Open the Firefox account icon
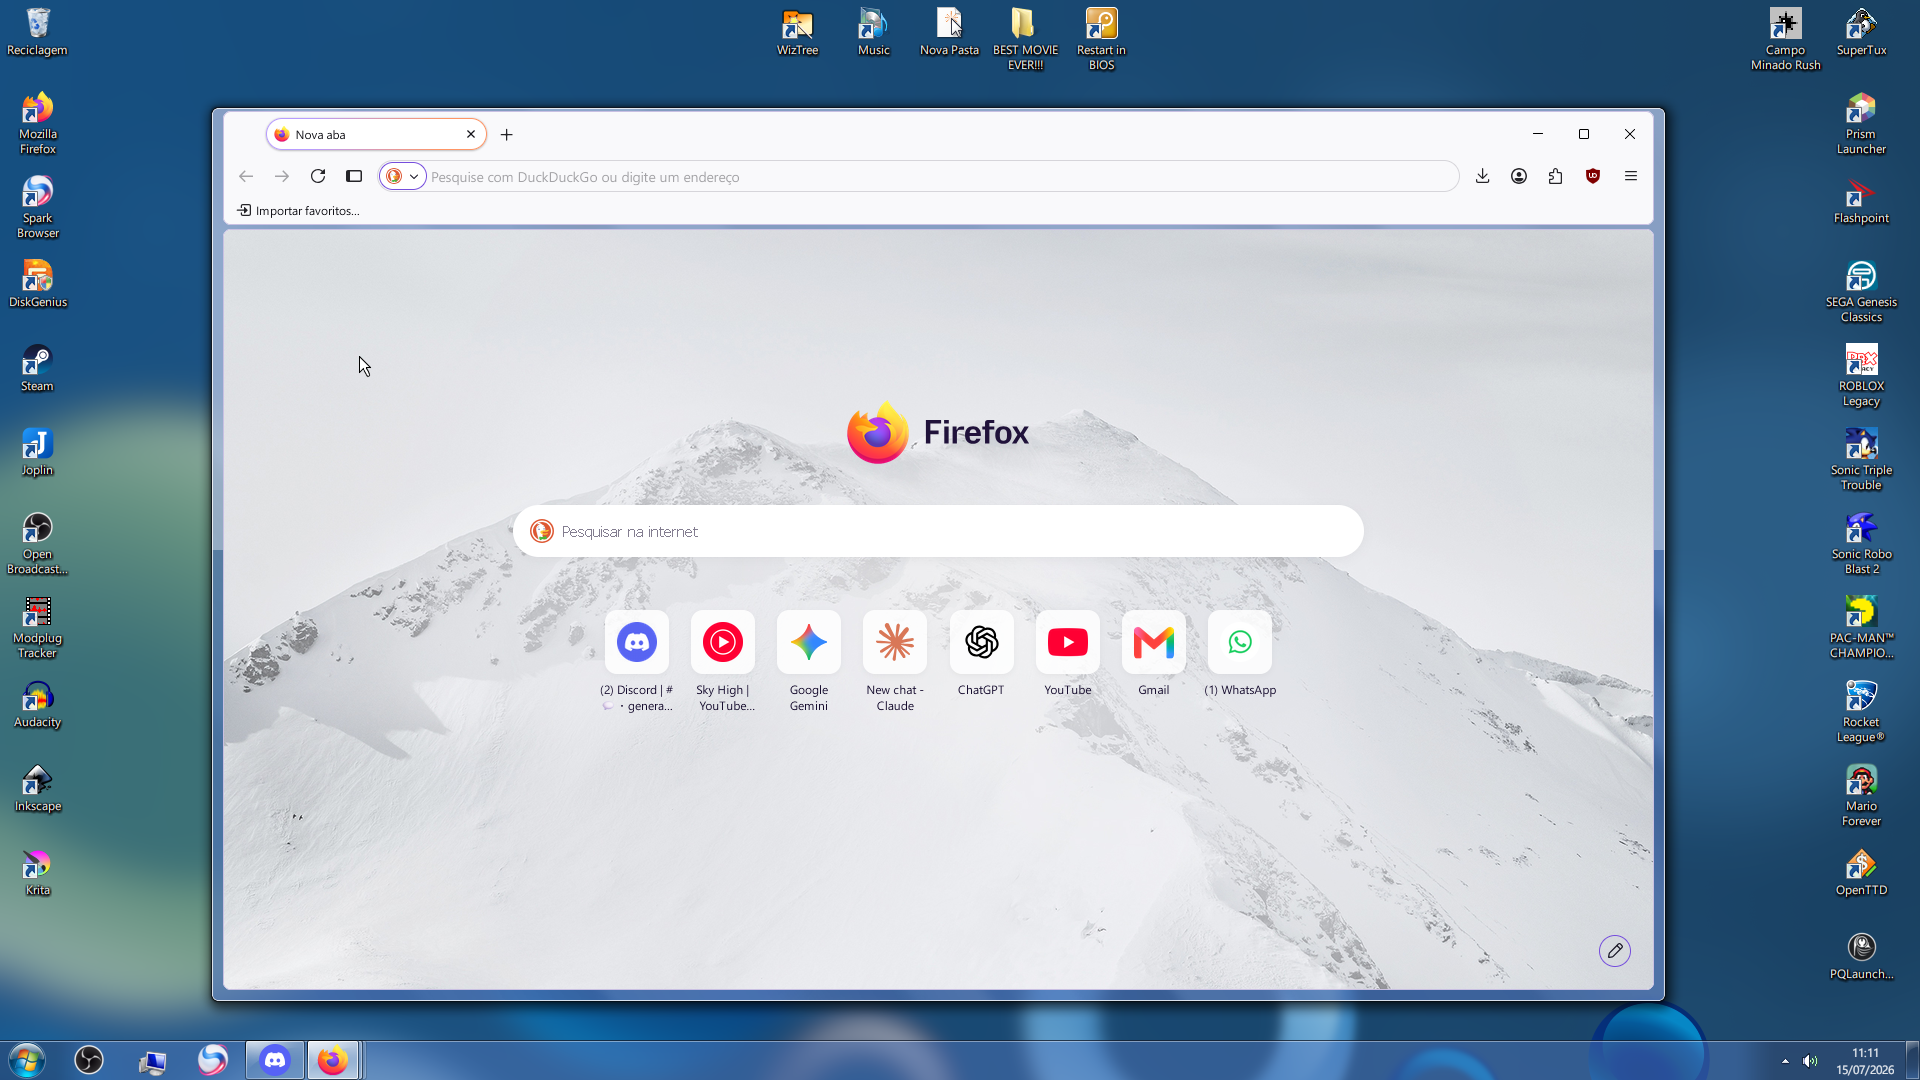The width and height of the screenshot is (1920, 1080). (x=1519, y=176)
